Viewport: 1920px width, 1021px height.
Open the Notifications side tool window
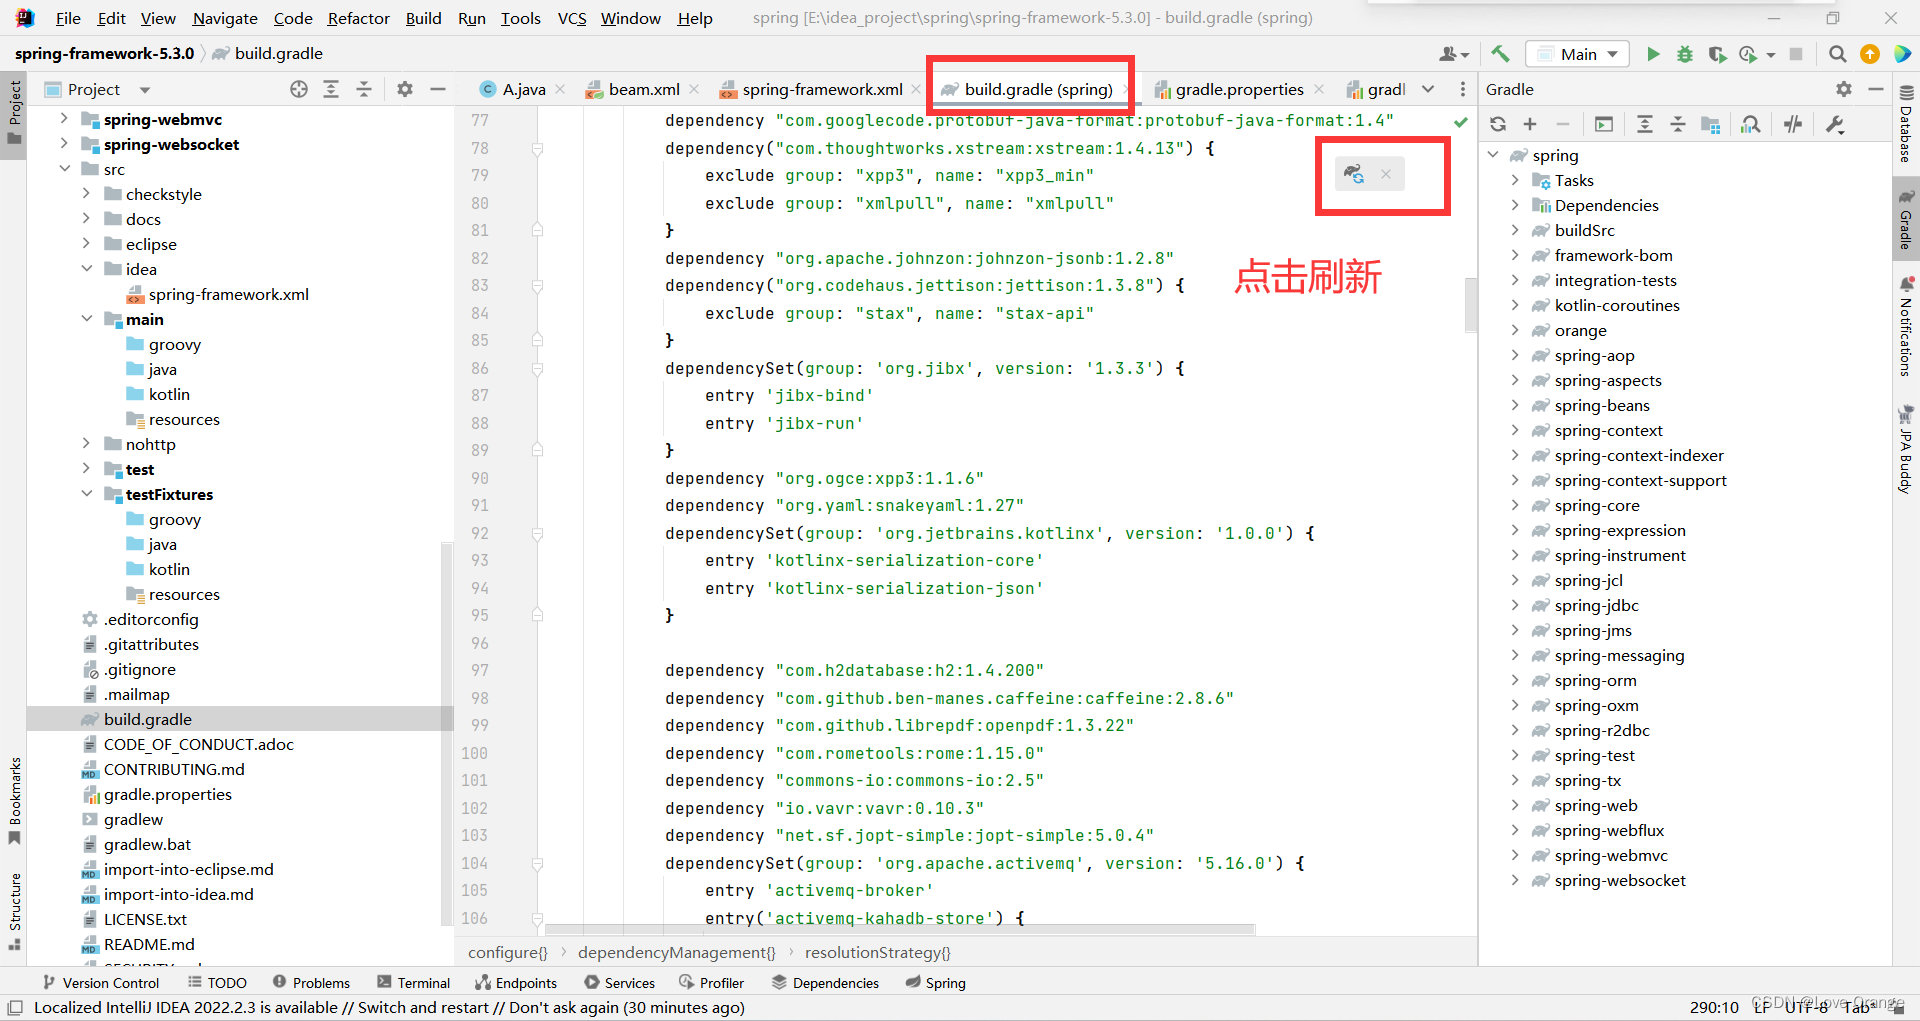(1906, 327)
